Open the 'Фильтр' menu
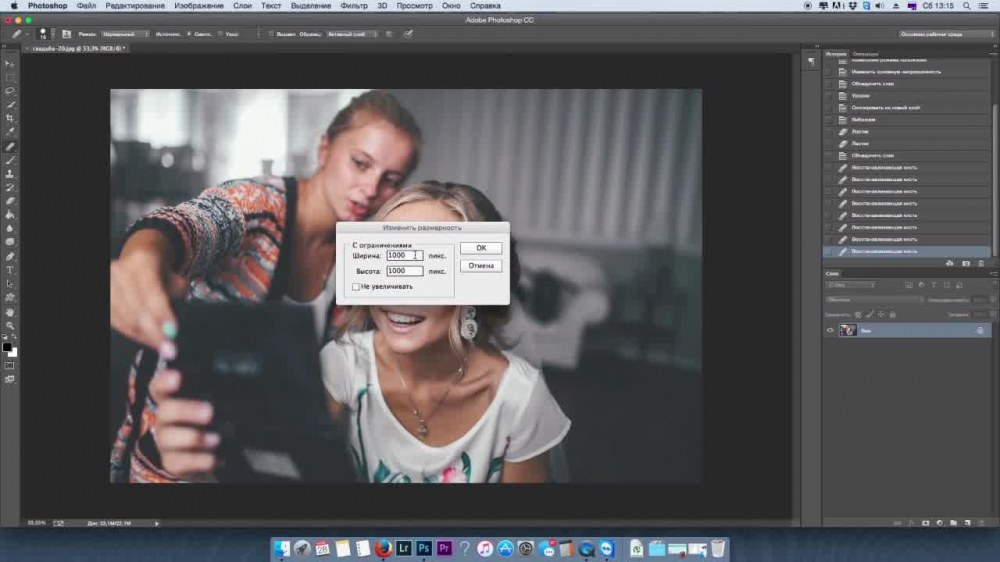 coord(353,6)
